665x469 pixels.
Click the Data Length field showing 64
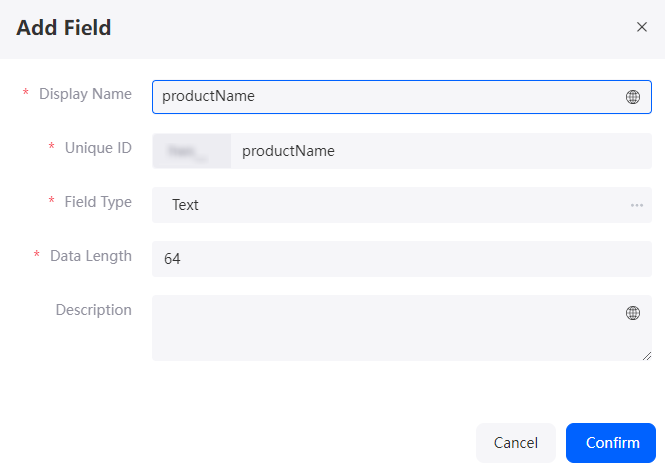pyautogui.click(x=402, y=259)
